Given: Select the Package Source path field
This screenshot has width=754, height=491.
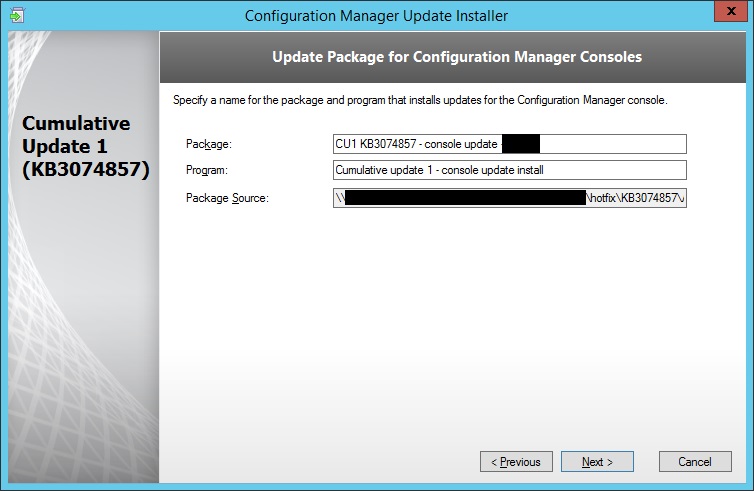Looking at the screenshot, I should 510,197.
